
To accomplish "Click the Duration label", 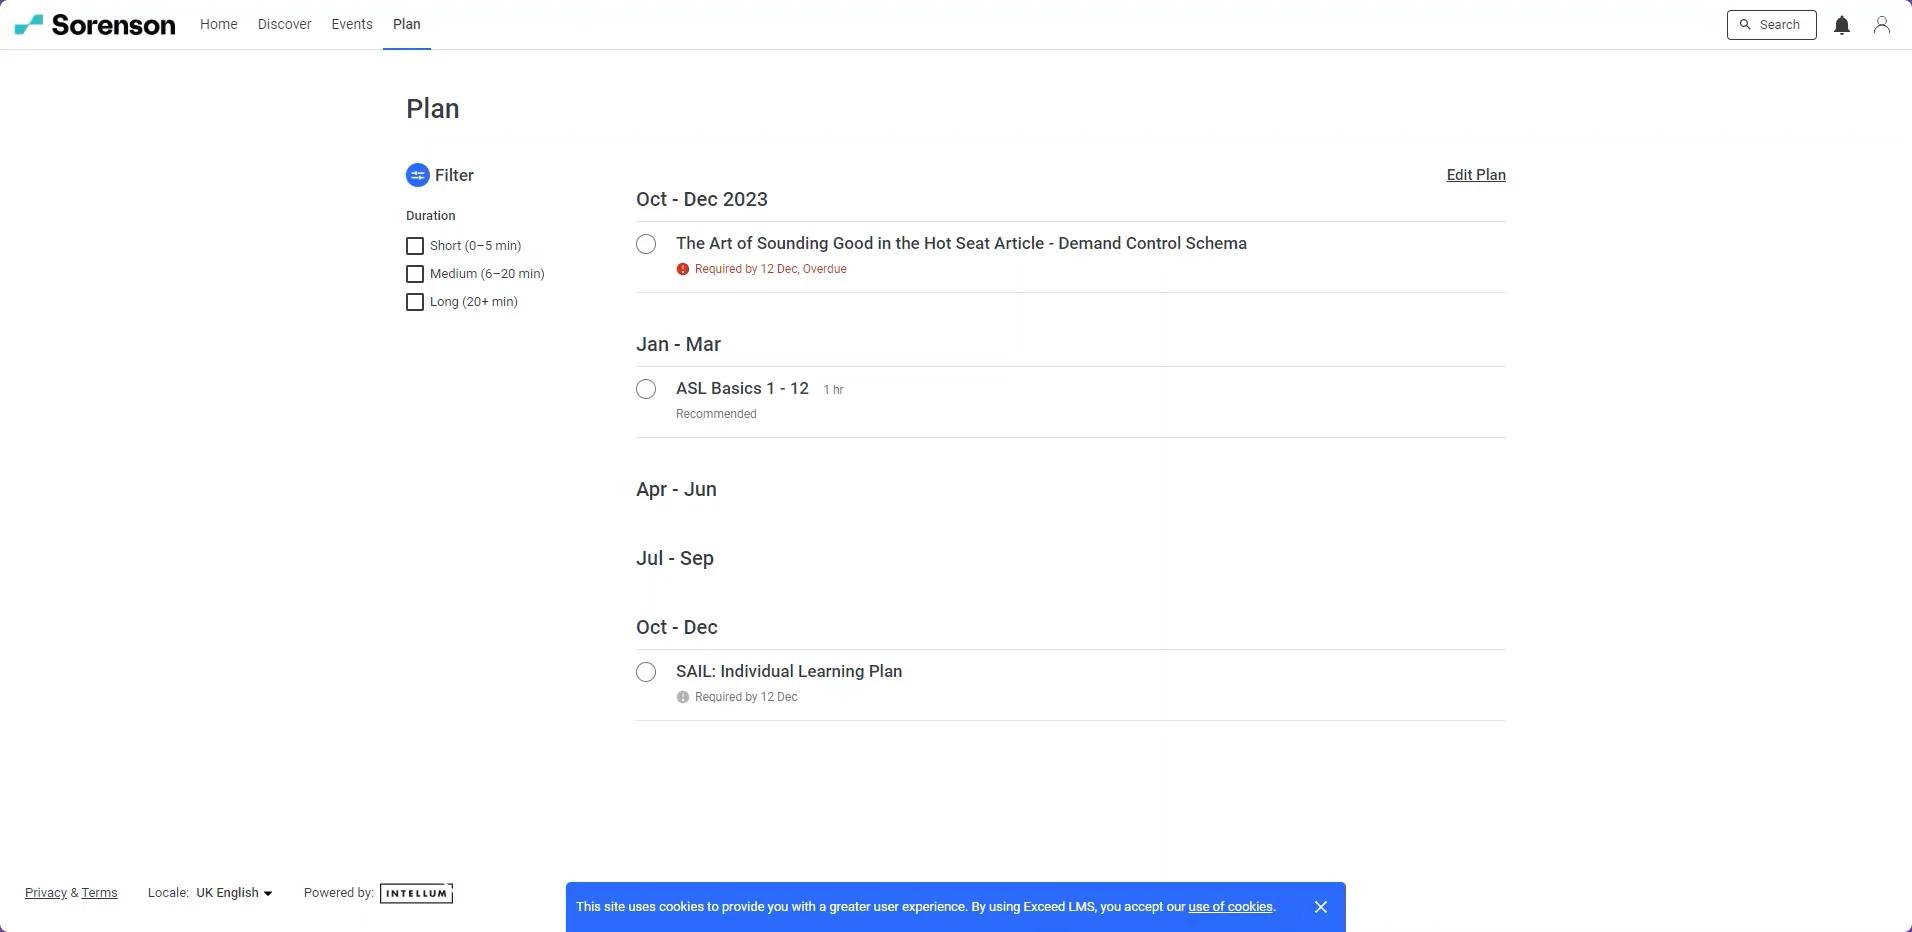I will coord(431,216).
